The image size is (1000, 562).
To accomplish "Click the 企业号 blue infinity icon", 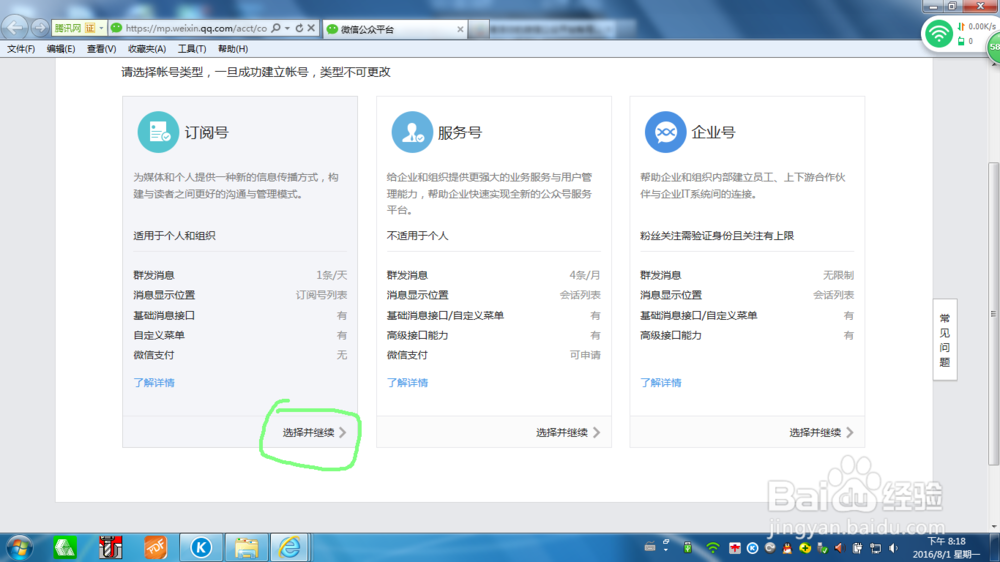I will click(x=665, y=132).
